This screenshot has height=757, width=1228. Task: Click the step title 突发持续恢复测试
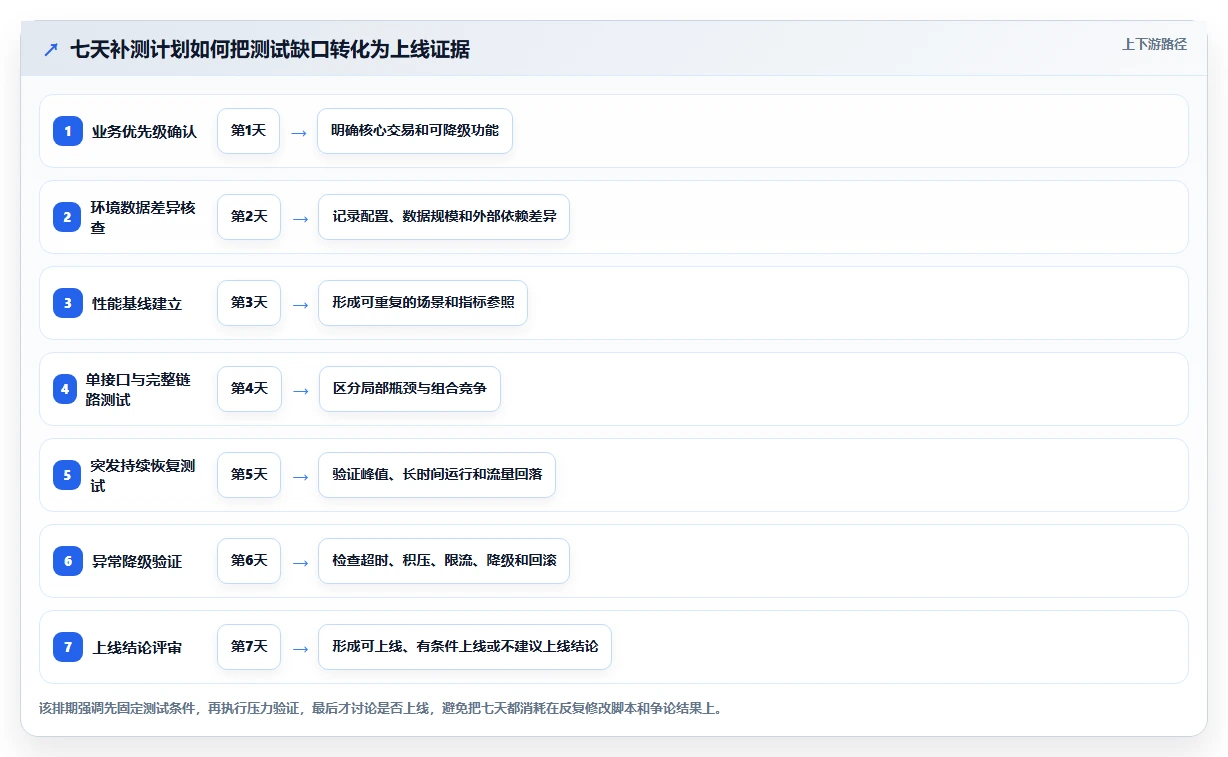pyautogui.click(x=143, y=475)
